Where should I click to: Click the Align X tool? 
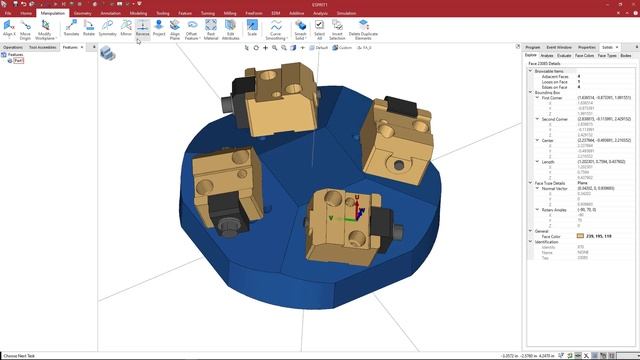point(9,29)
